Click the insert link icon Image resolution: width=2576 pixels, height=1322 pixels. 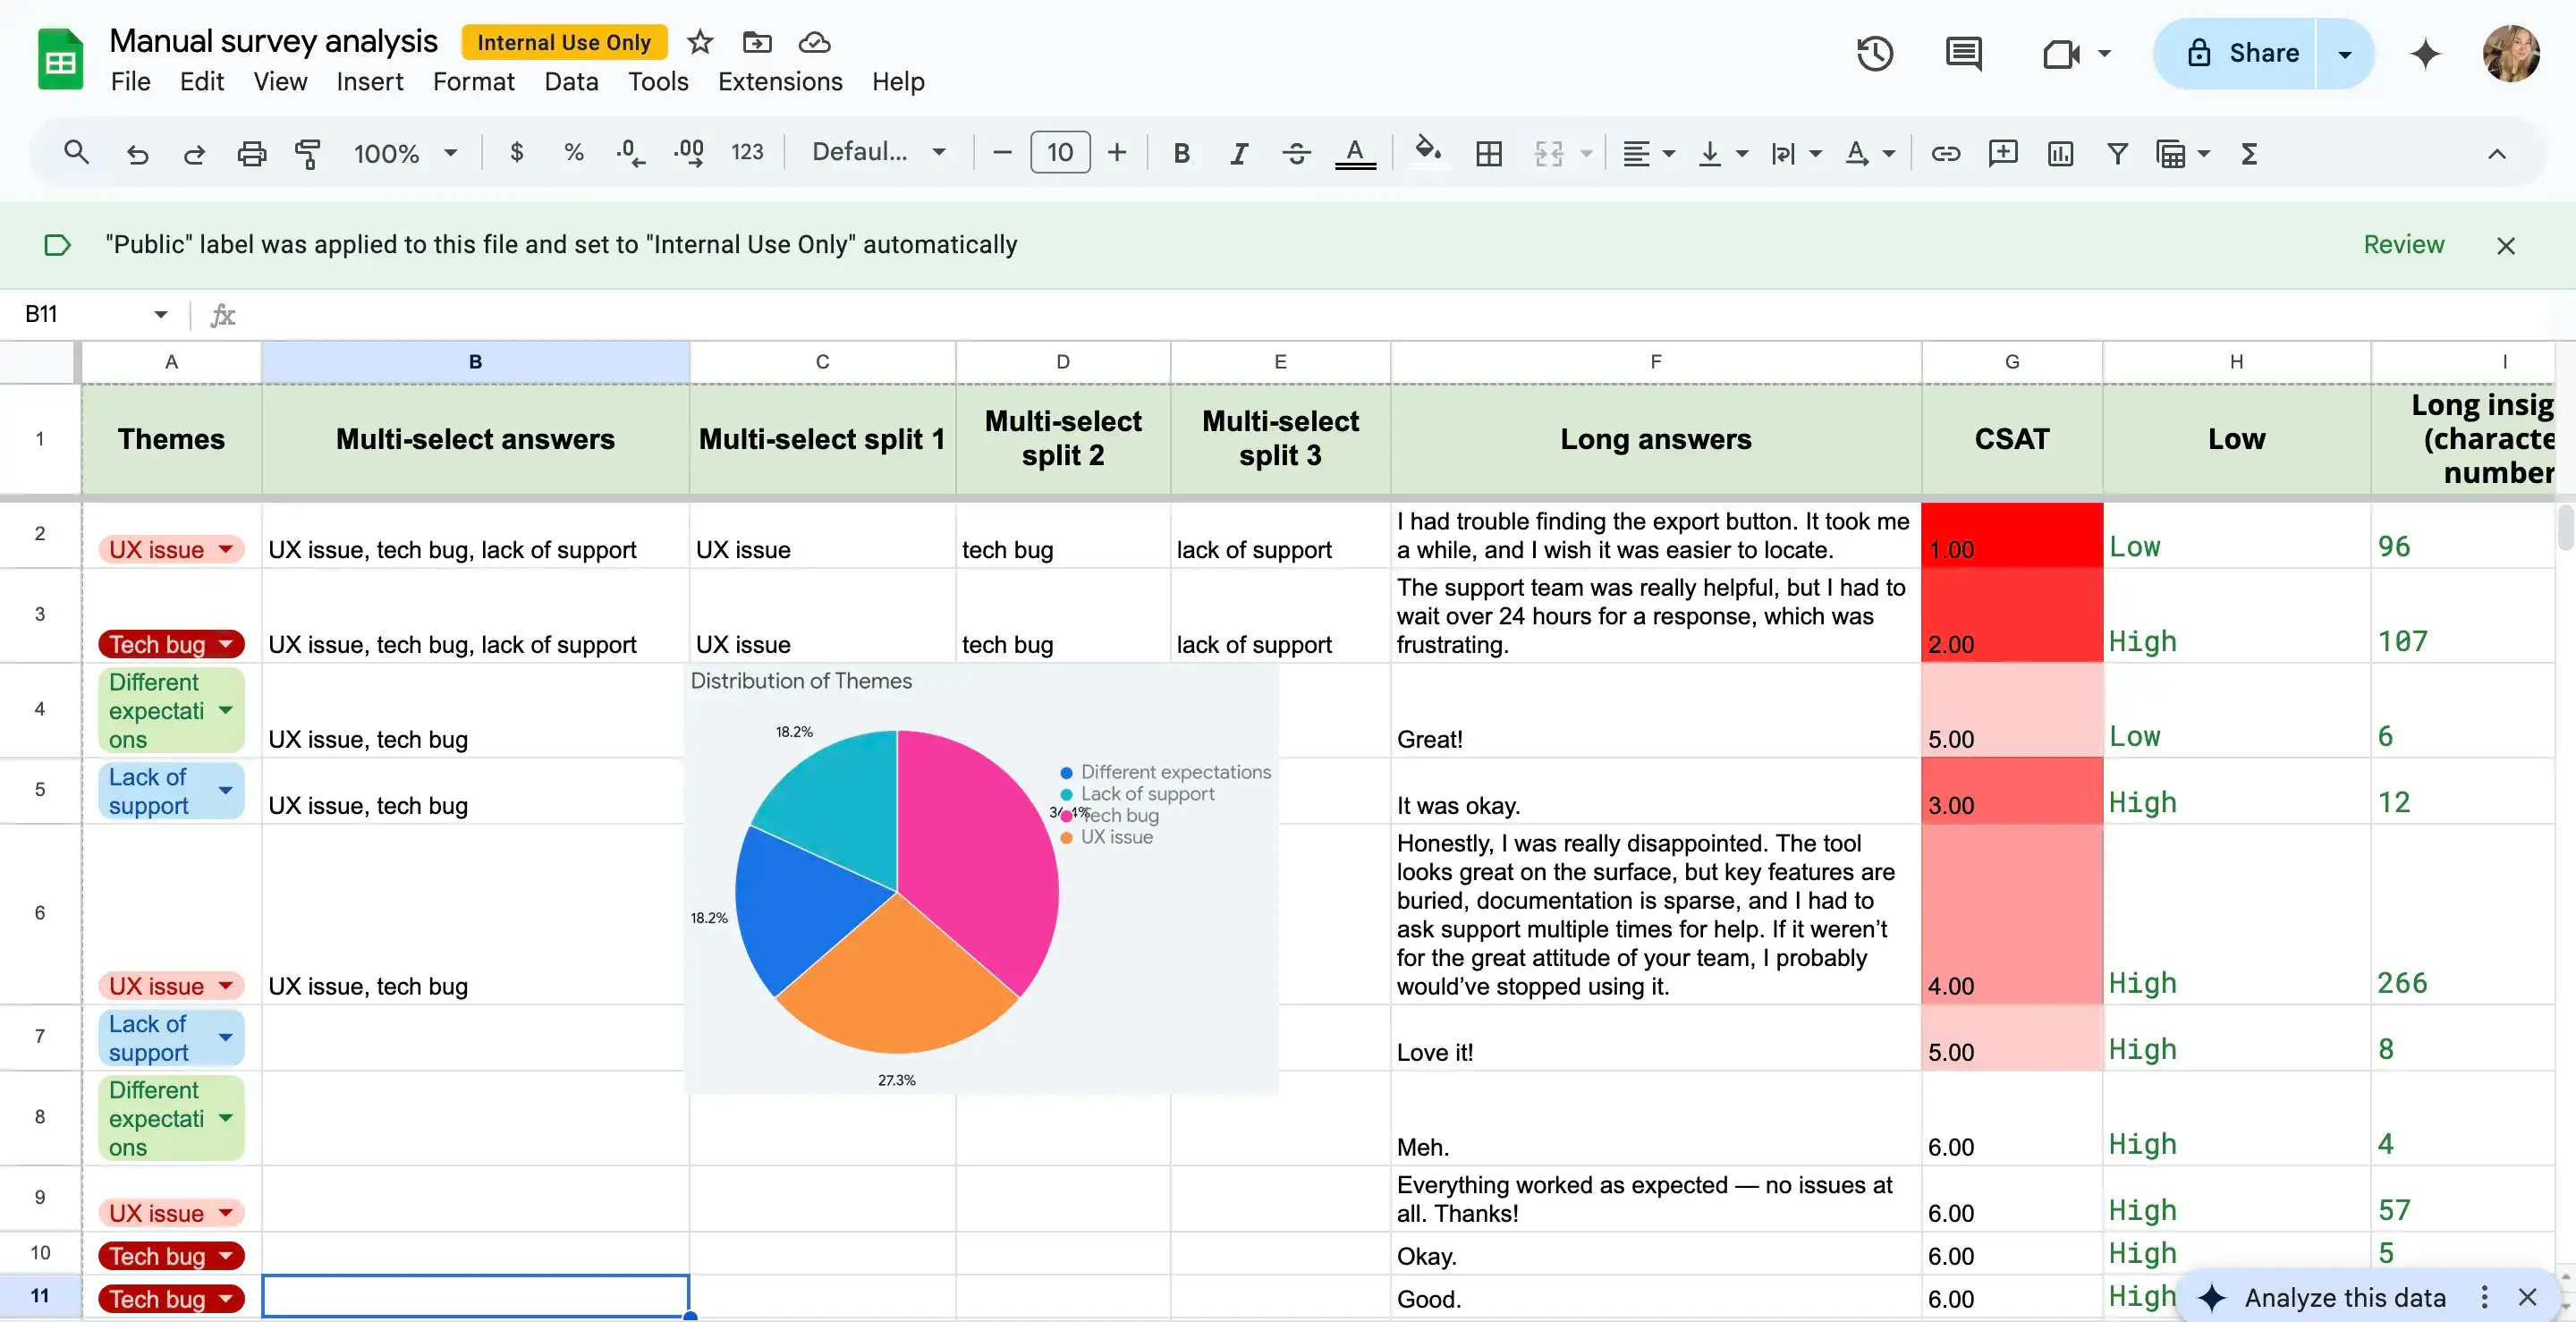(x=1945, y=153)
